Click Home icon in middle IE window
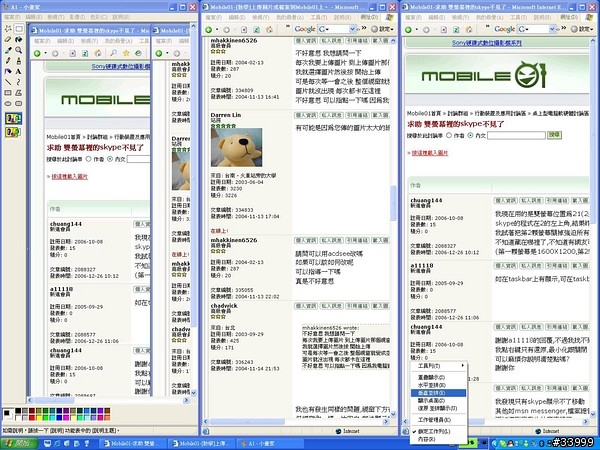The height and width of the screenshot is (450, 600). [x=269, y=30]
